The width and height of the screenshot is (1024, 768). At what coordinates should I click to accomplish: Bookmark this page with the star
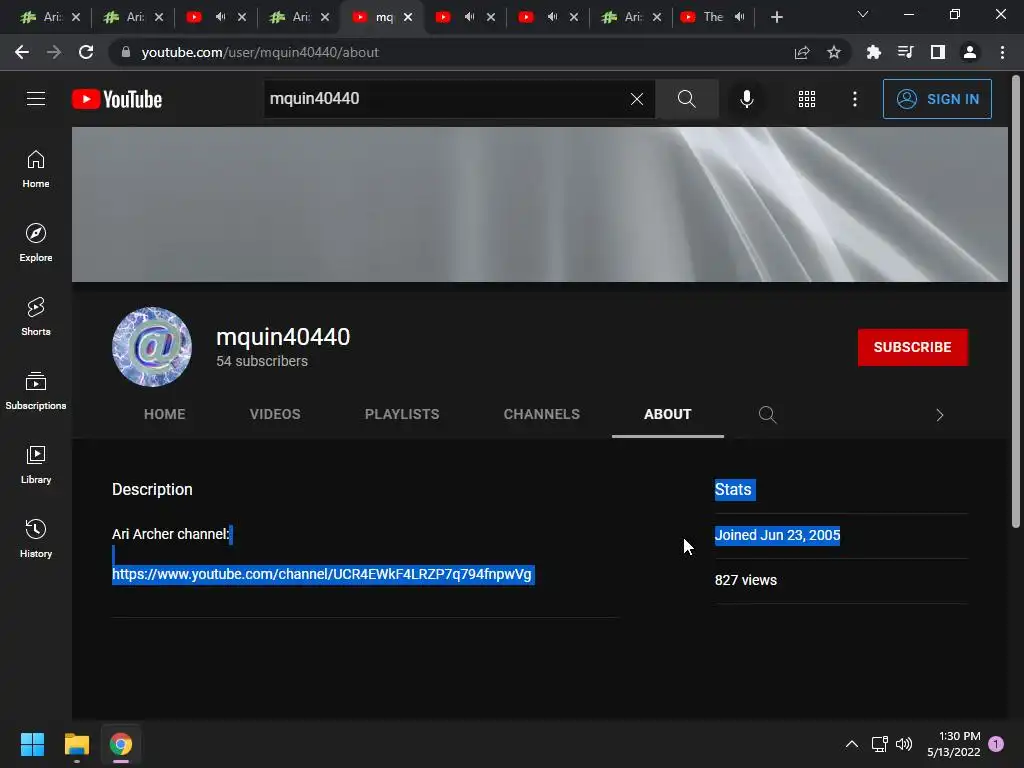[x=833, y=52]
